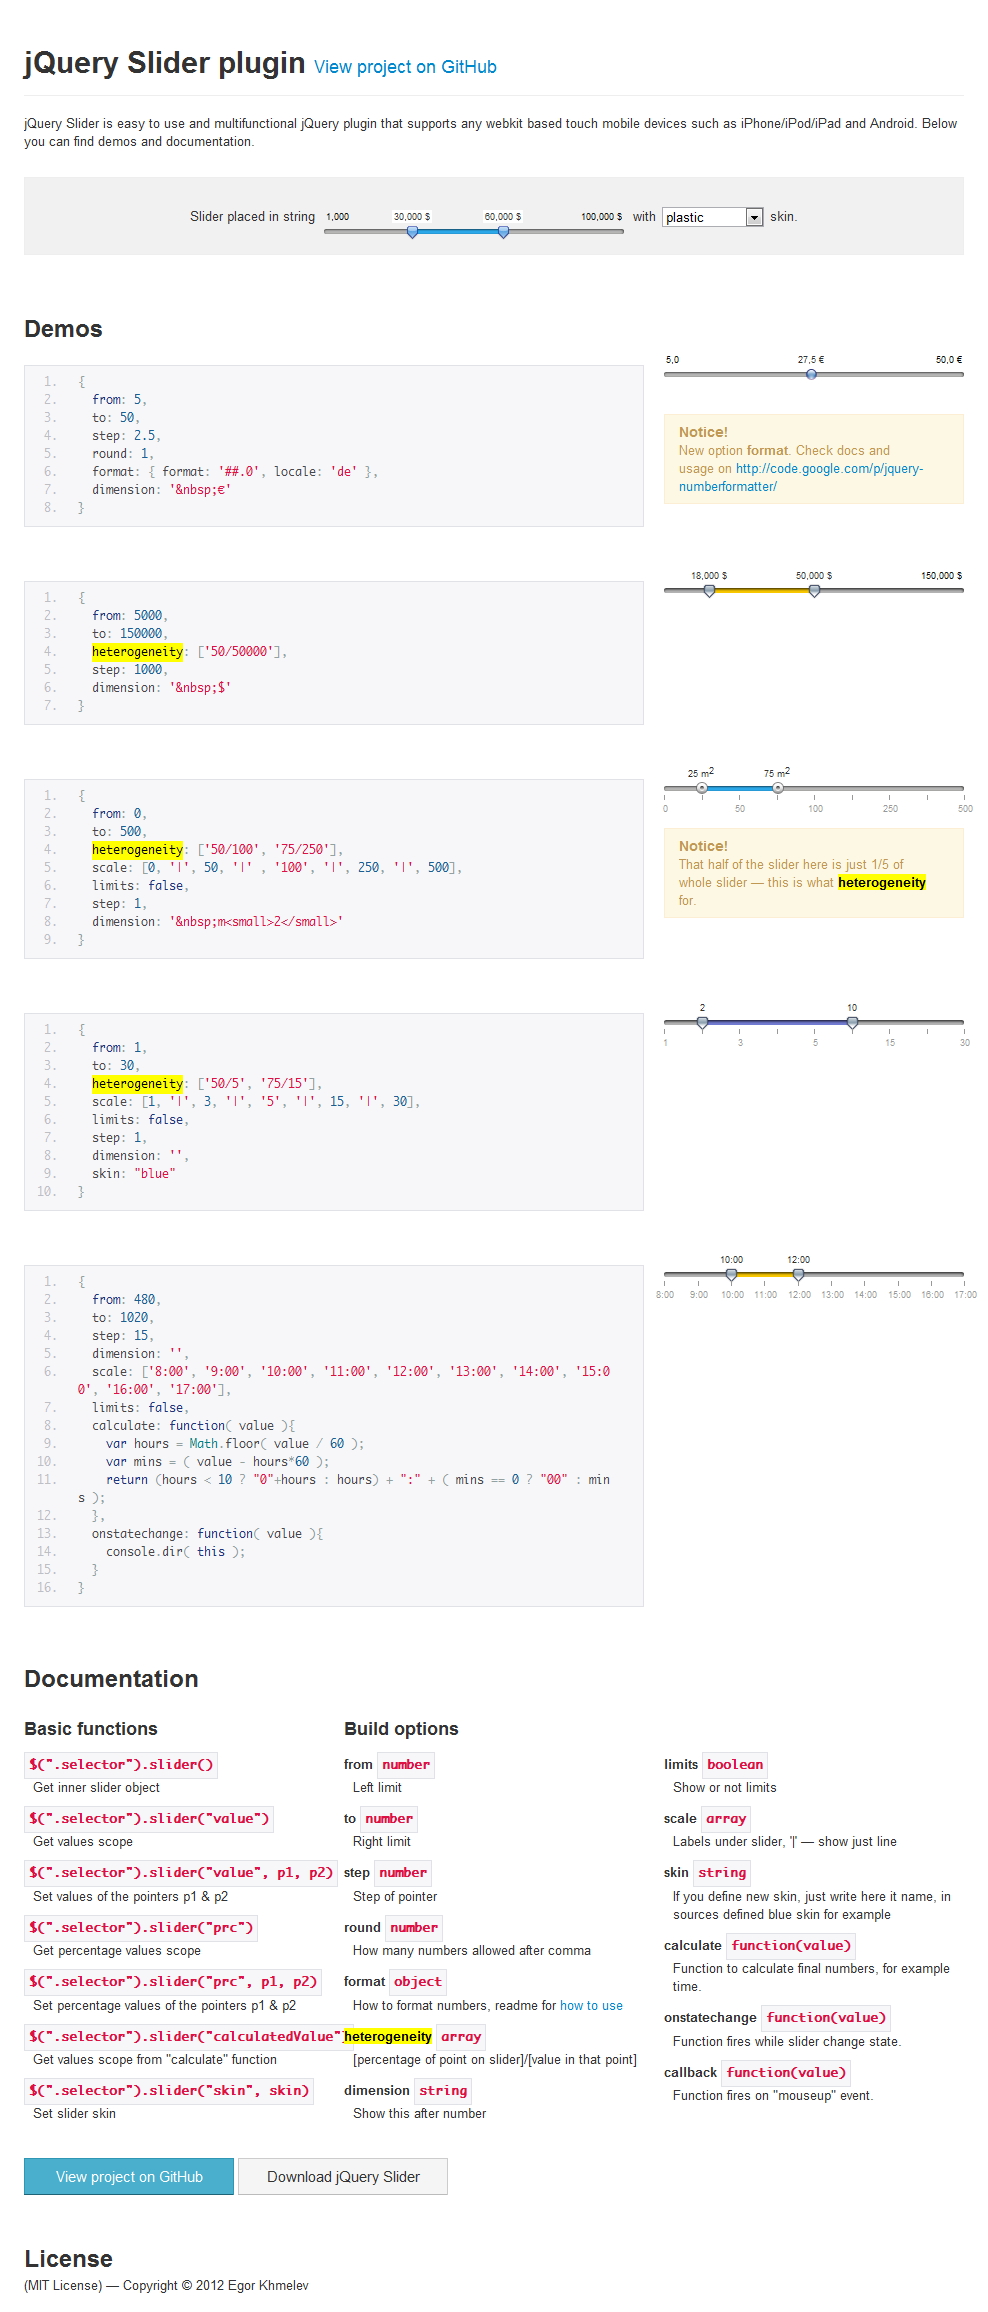988x2312 pixels.
Task: Click the blue "View project on GitHub" button
Action: click(x=129, y=2176)
